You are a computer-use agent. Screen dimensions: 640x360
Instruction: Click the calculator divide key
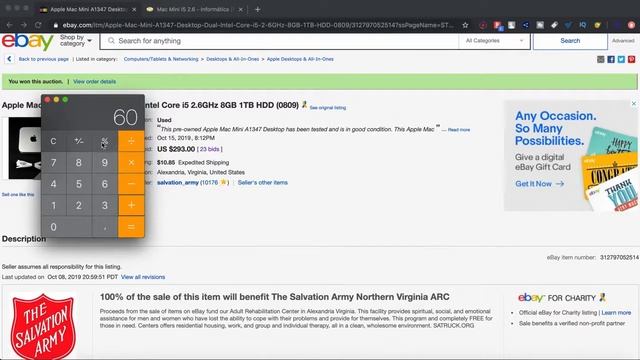(131, 141)
